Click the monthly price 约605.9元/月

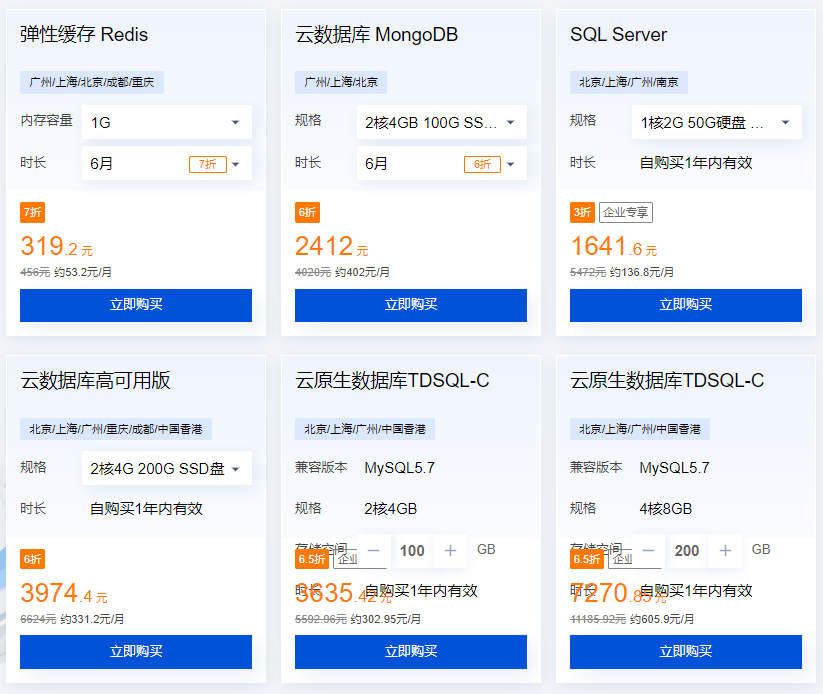(662, 619)
